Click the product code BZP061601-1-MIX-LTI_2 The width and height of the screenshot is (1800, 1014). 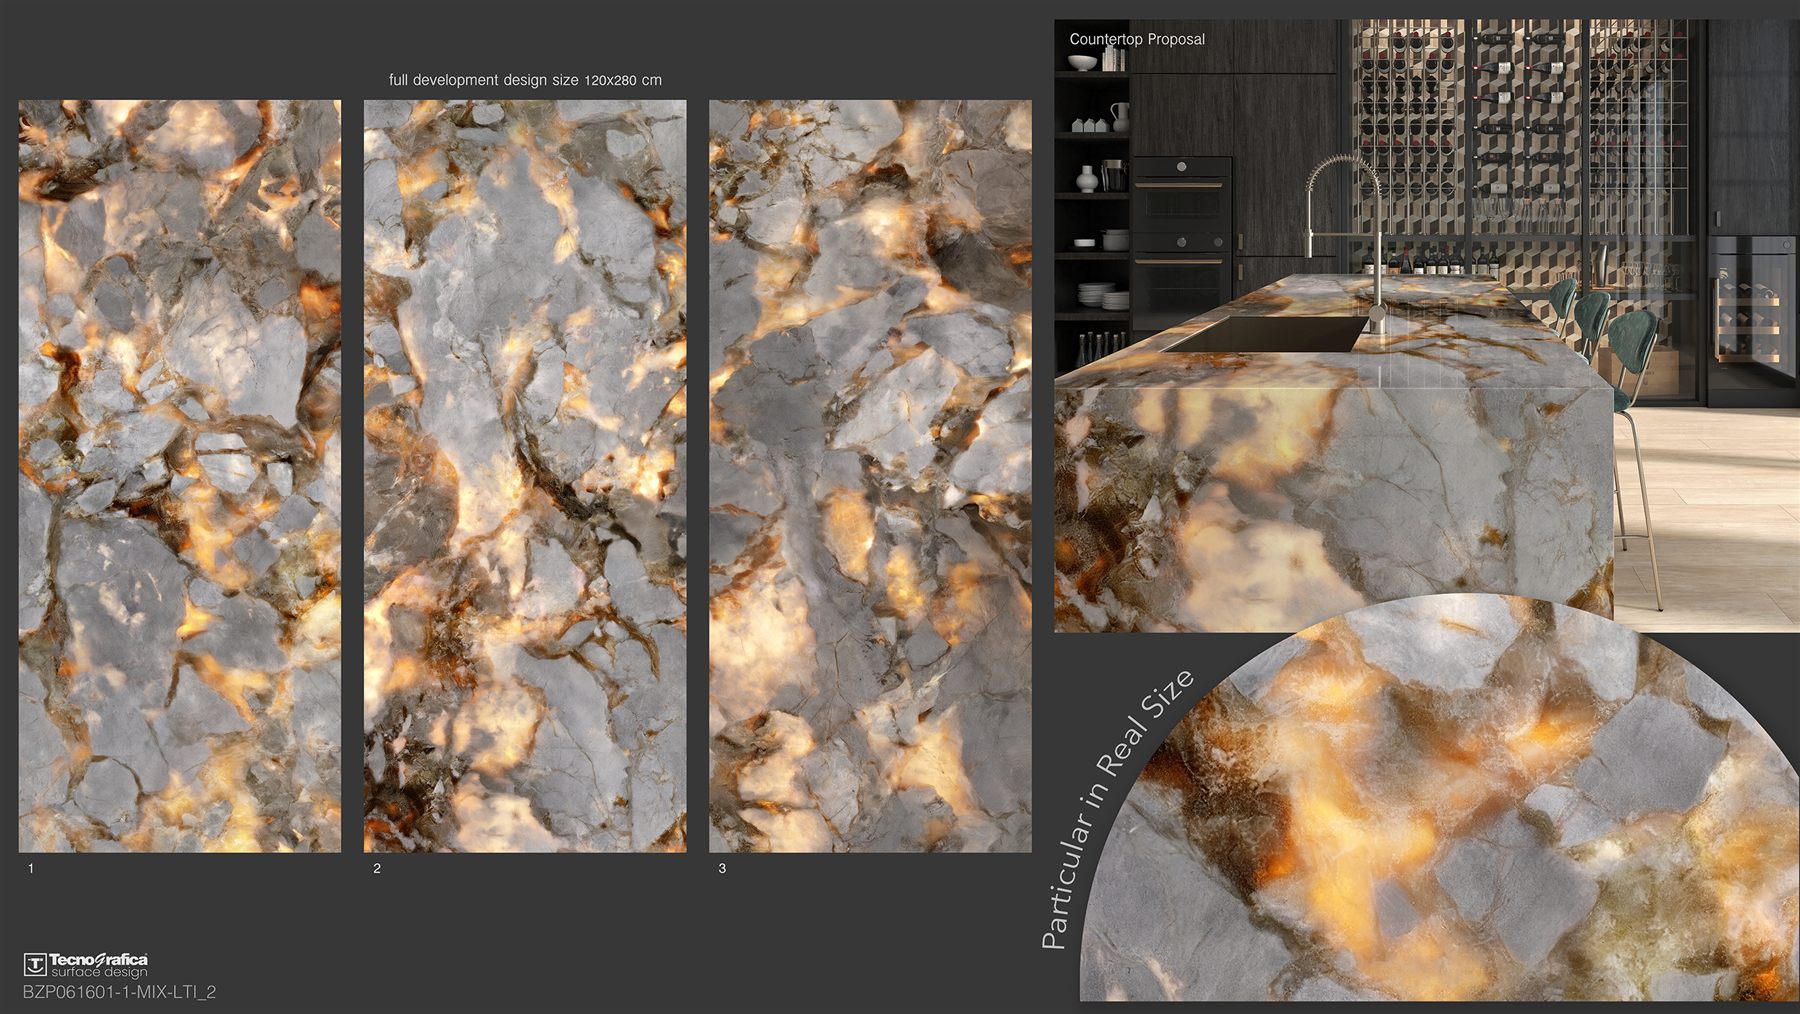coord(119,992)
